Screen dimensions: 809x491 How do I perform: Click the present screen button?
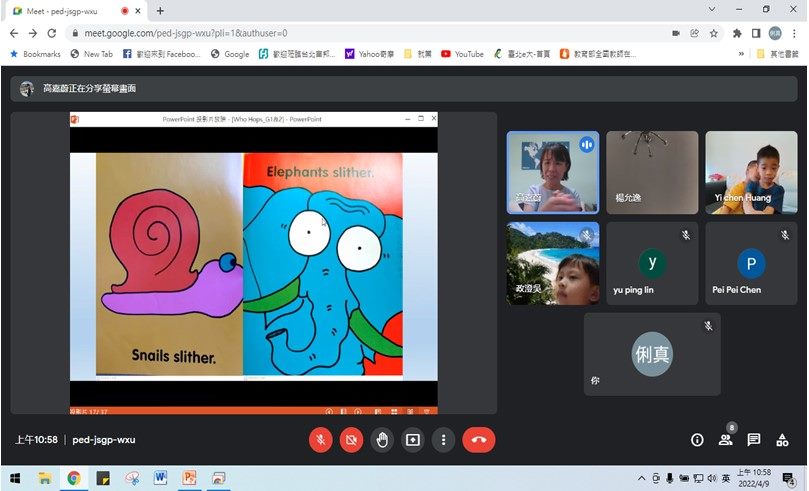click(x=413, y=440)
